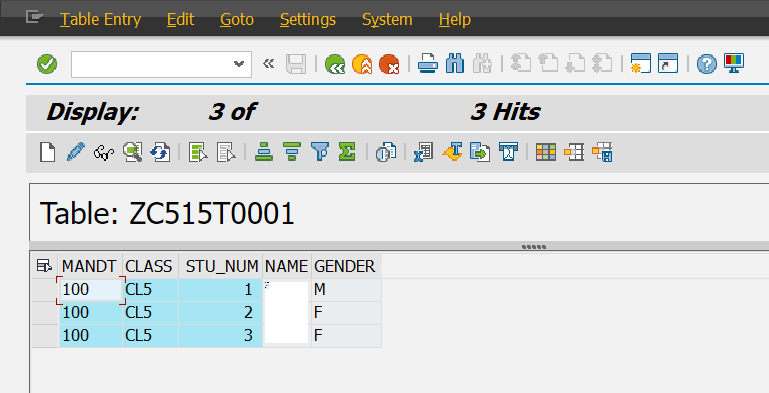Image resolution: width=769 pixels, height=393 pixels.
Task: Click the Display glasses icon
Action: [103, 153]
